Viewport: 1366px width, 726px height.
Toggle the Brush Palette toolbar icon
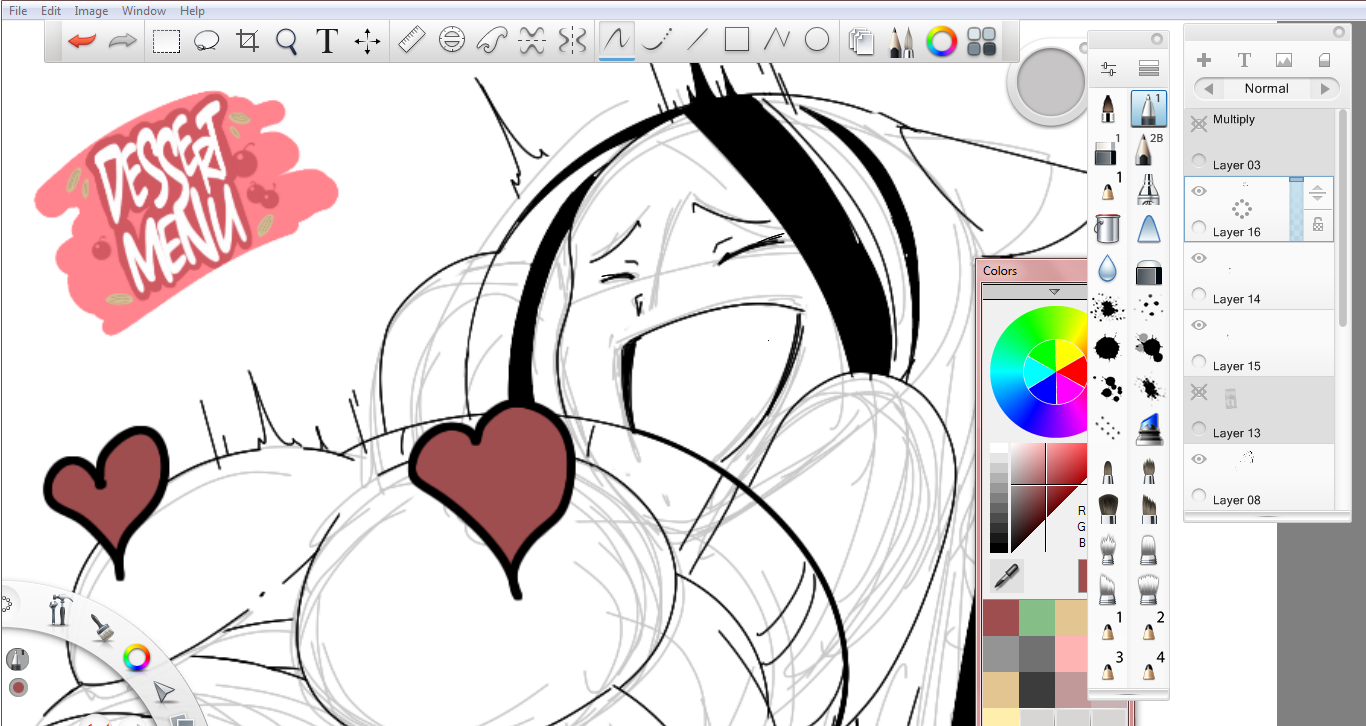click(x=901, y=41)
